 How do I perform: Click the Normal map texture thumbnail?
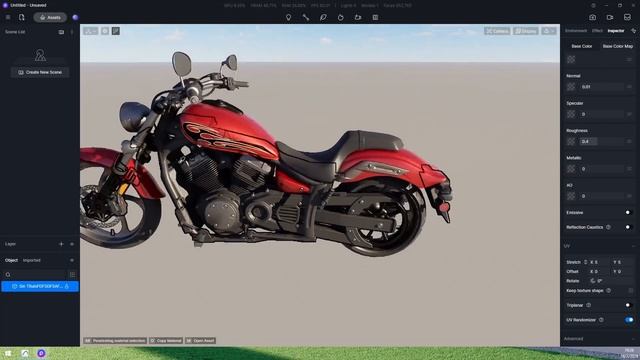click(571, 87)
